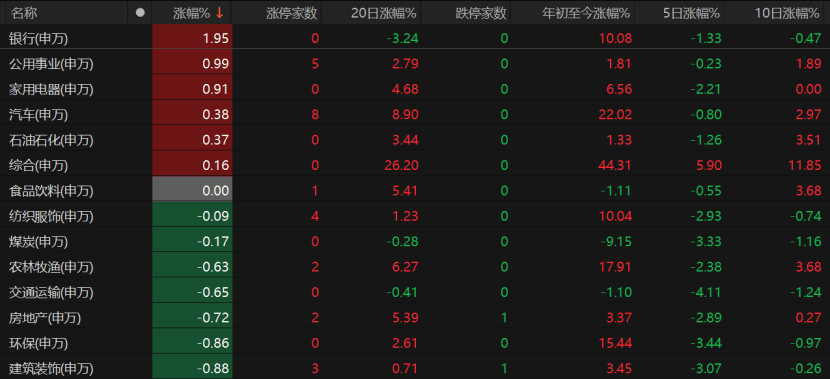830x379 pixels.
Task: Click the 10.08 year-to-date value for 银行
Action: (x=616, y=38)
